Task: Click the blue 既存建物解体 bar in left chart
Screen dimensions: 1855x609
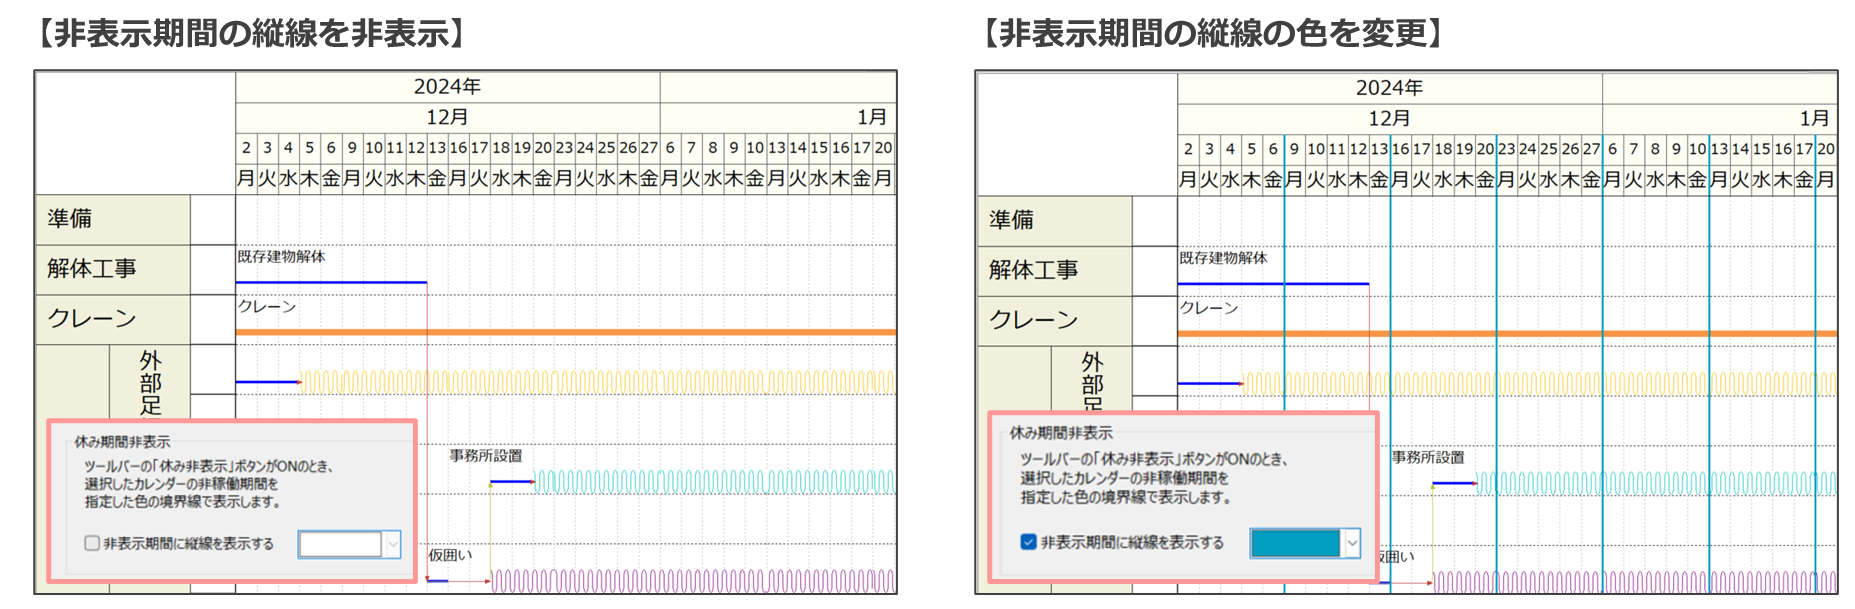Action: point(331,283)
